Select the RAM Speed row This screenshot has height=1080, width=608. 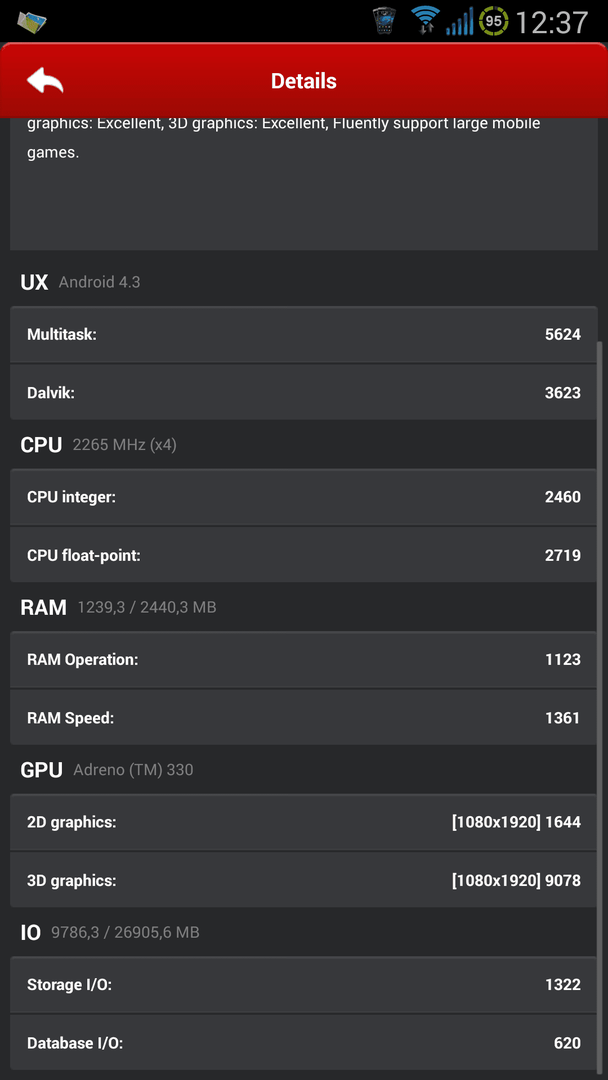click(x=304, y=718)
